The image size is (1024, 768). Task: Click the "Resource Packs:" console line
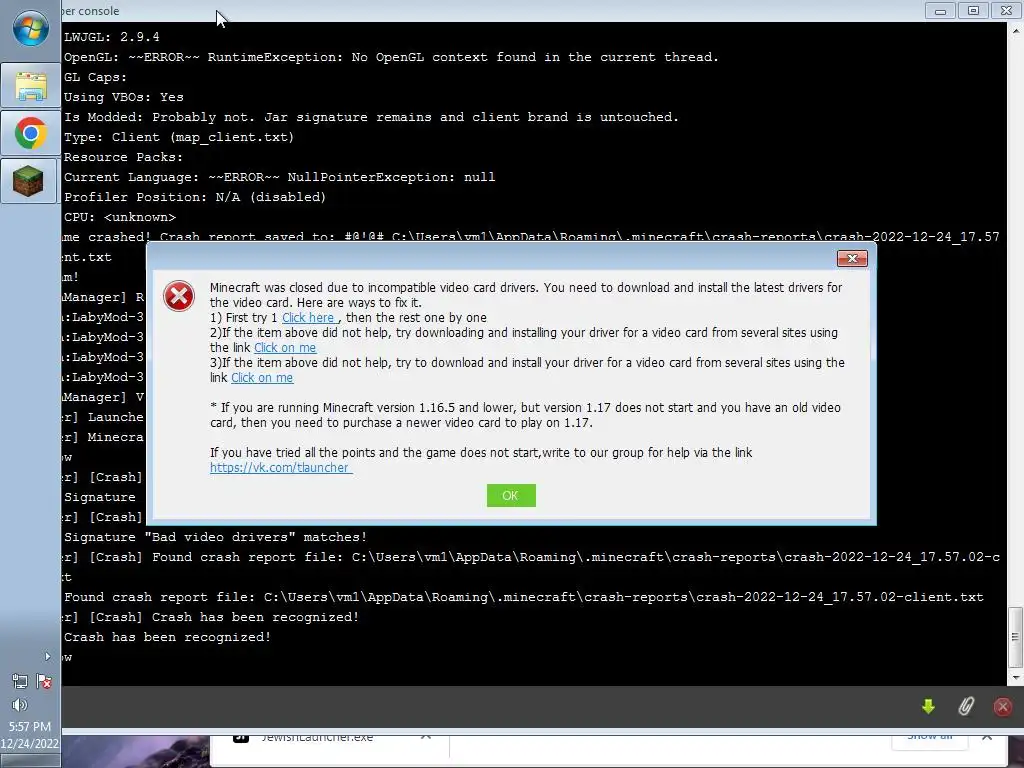[x=123, y=157]
